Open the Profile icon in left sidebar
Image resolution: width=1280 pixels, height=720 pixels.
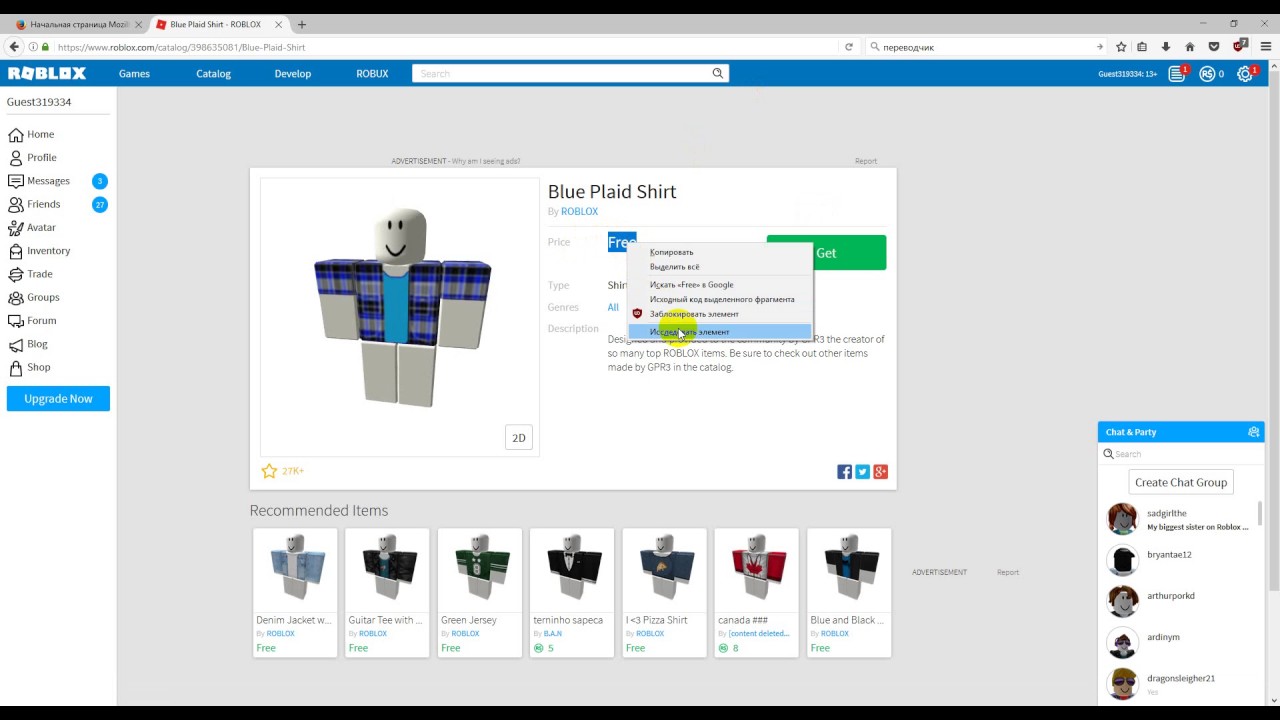pyautogui.click(x=15, y=158)
